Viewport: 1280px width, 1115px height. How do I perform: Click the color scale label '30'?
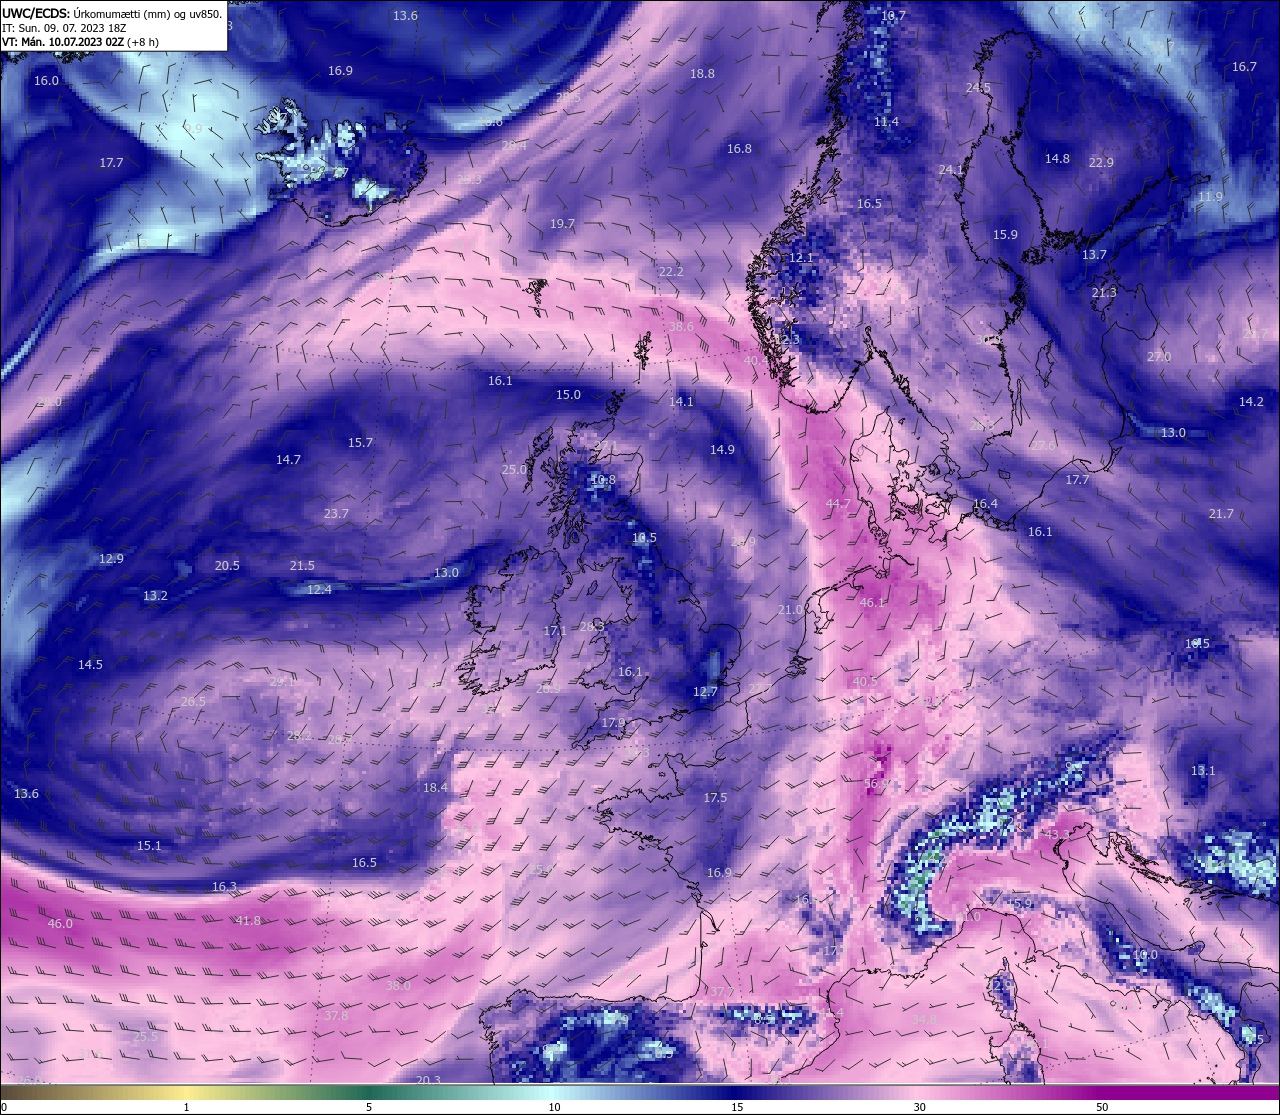[919, 1107]
